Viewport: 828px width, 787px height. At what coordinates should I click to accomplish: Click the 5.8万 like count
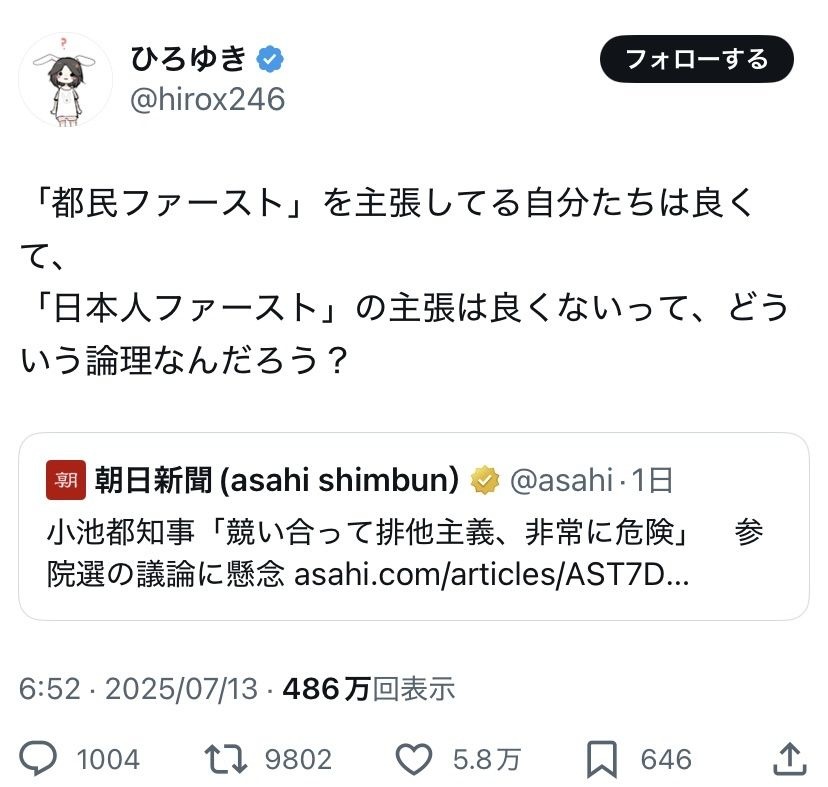[486, 760]
